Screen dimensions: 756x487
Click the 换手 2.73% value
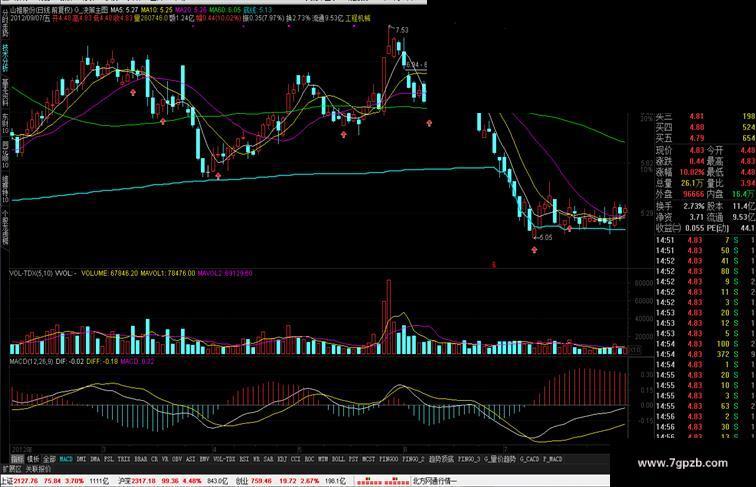[x=693, y=206]
